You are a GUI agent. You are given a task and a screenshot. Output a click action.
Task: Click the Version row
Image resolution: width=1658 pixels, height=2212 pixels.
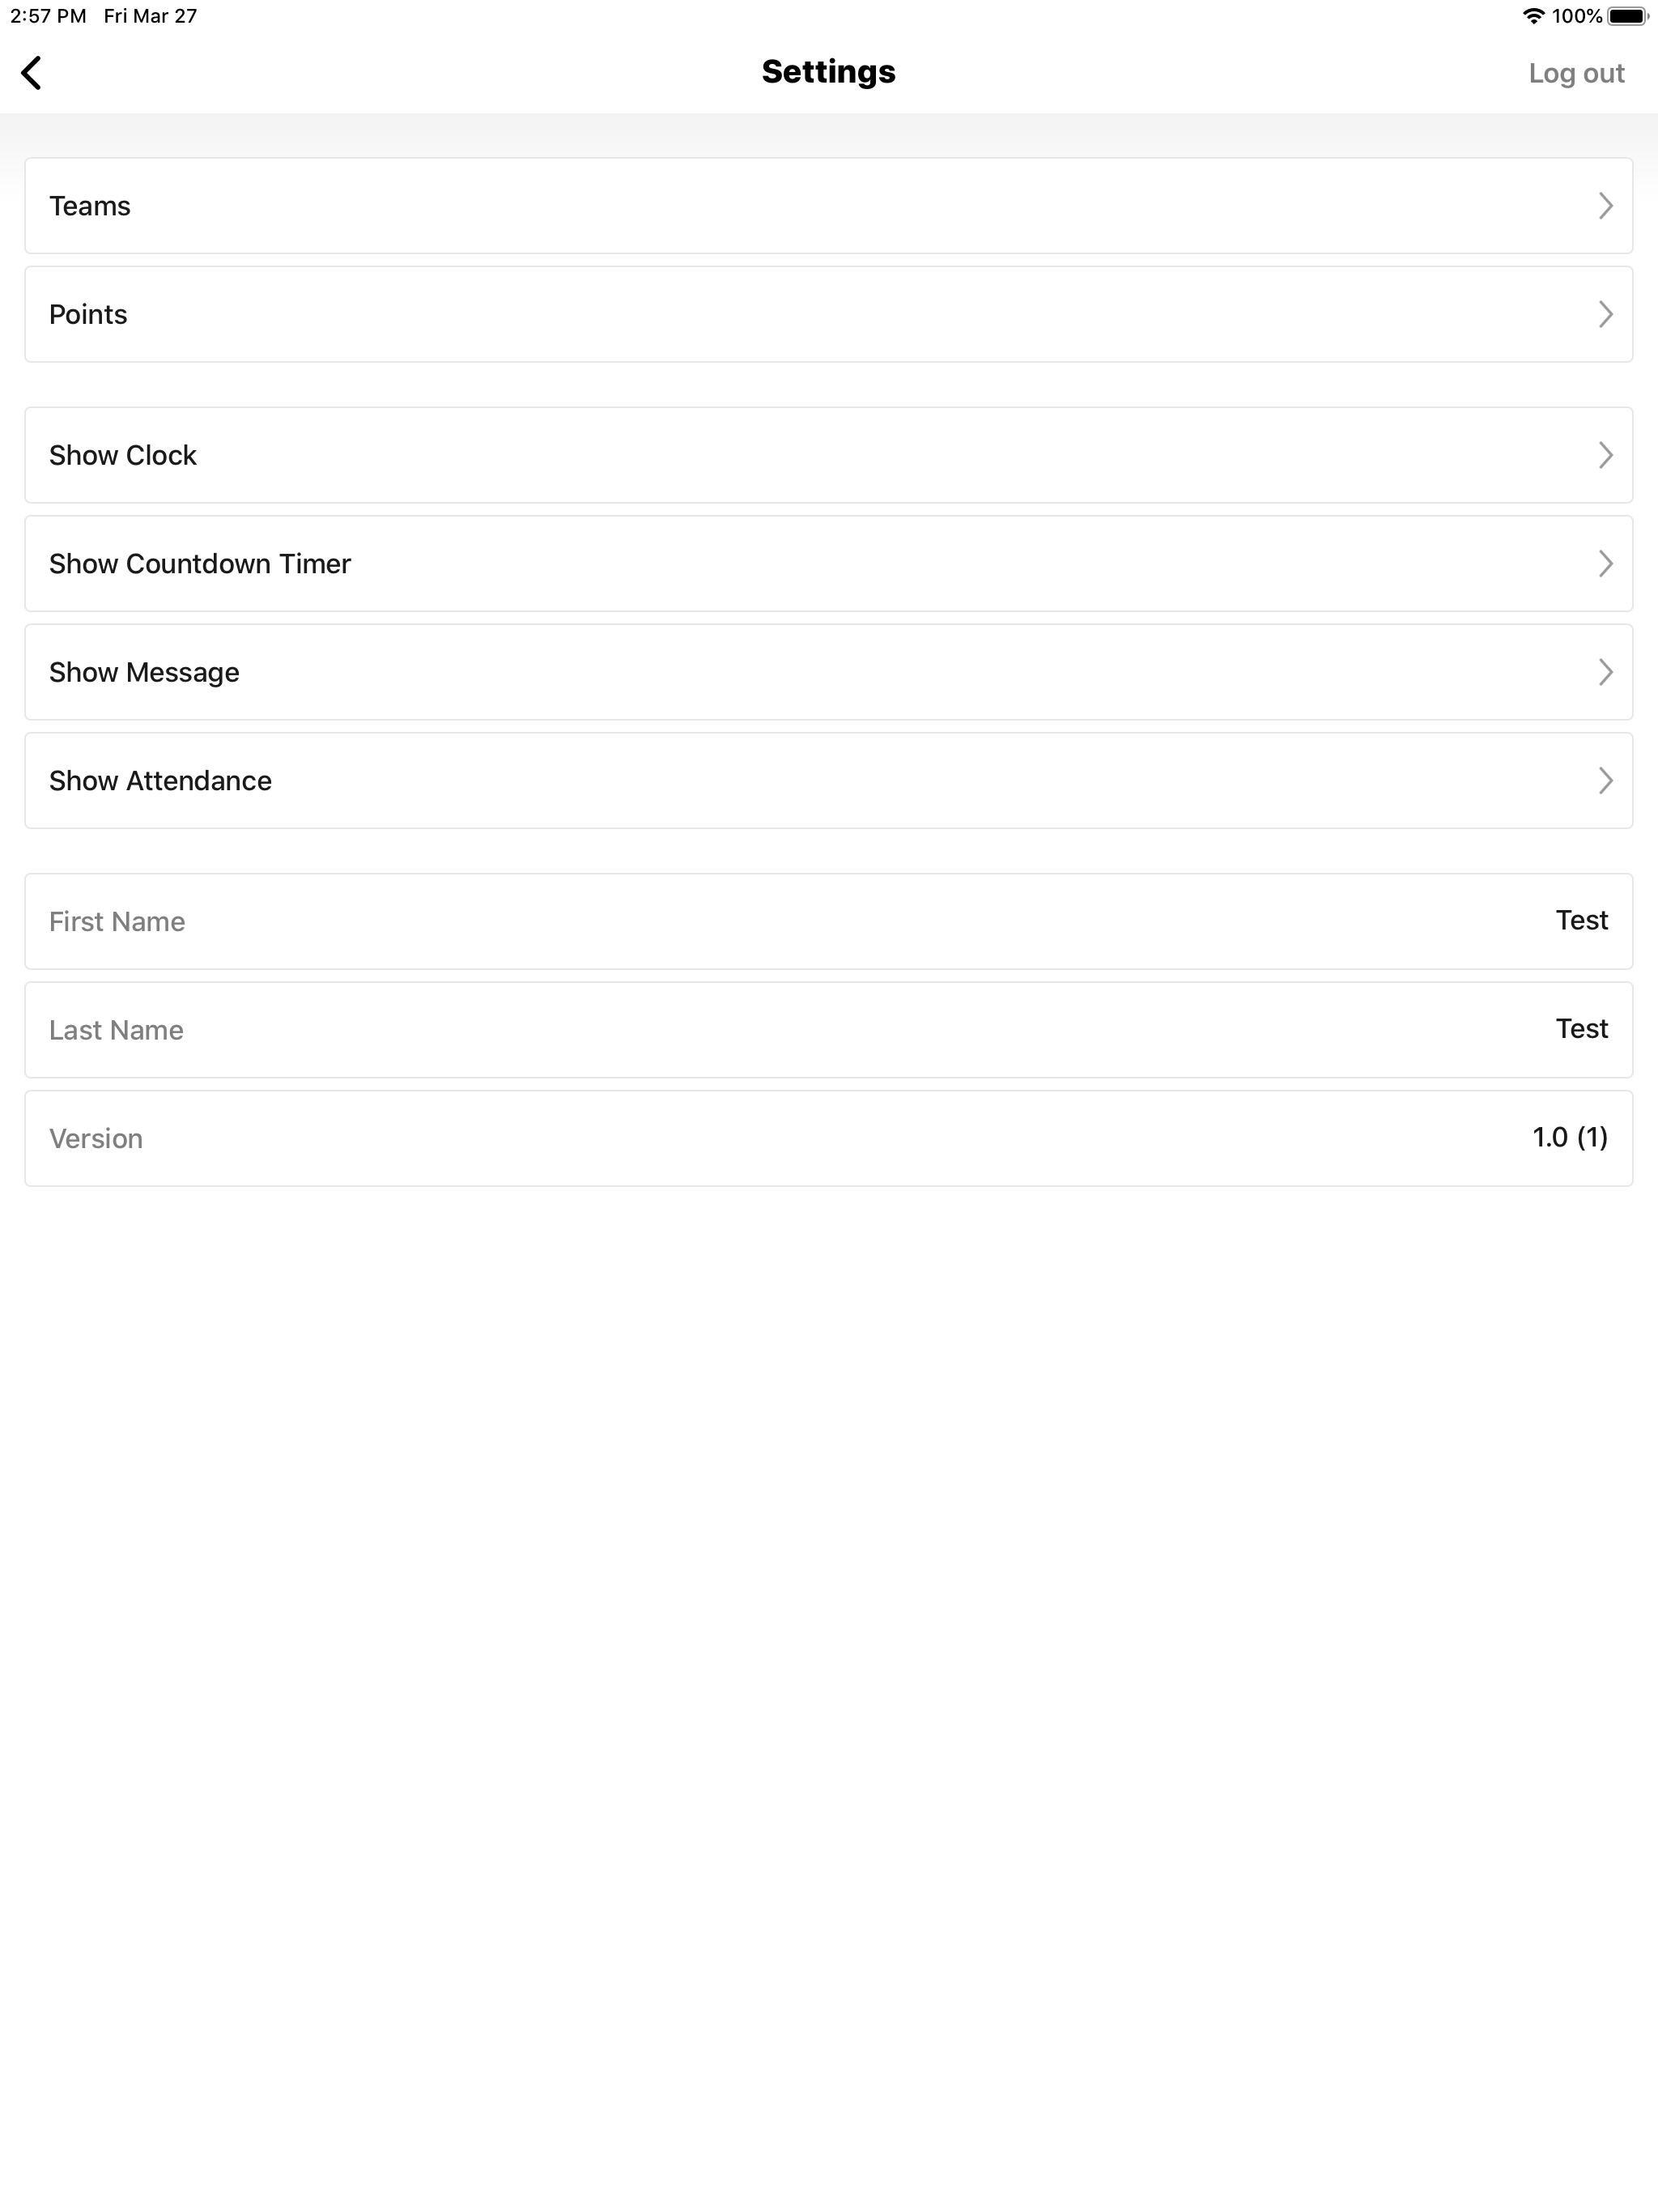(829, 1138)
